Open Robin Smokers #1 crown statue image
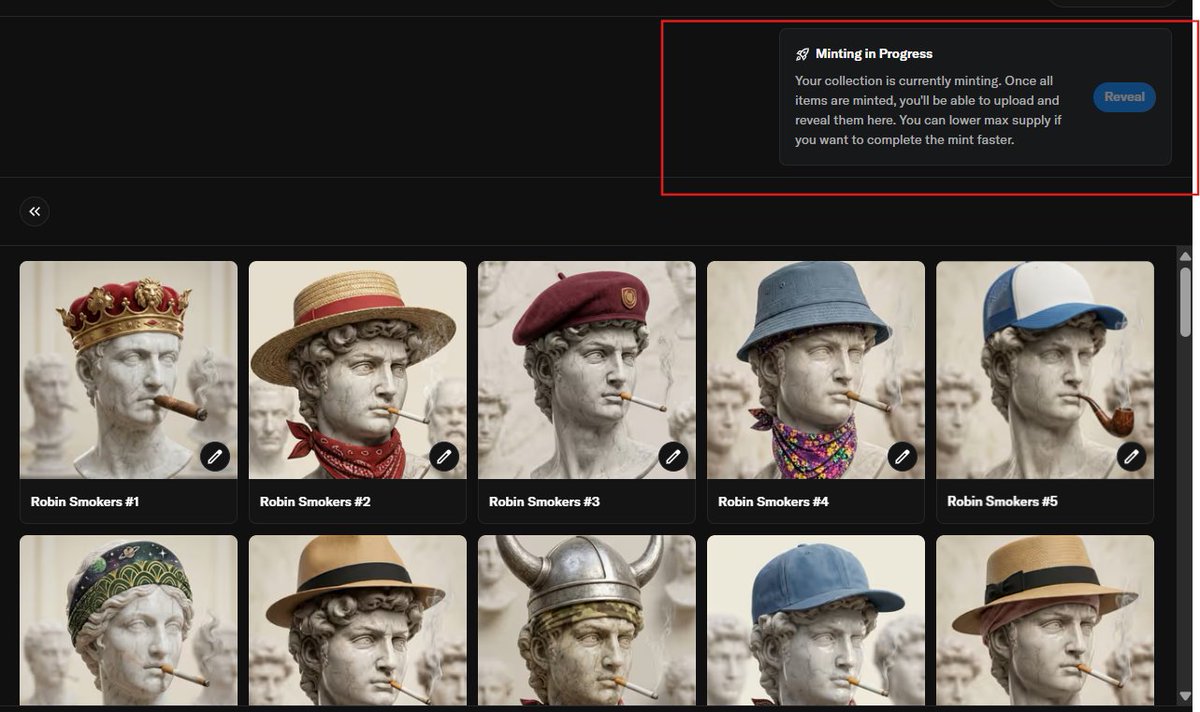 pyautogui.click(x=128, y=370)
